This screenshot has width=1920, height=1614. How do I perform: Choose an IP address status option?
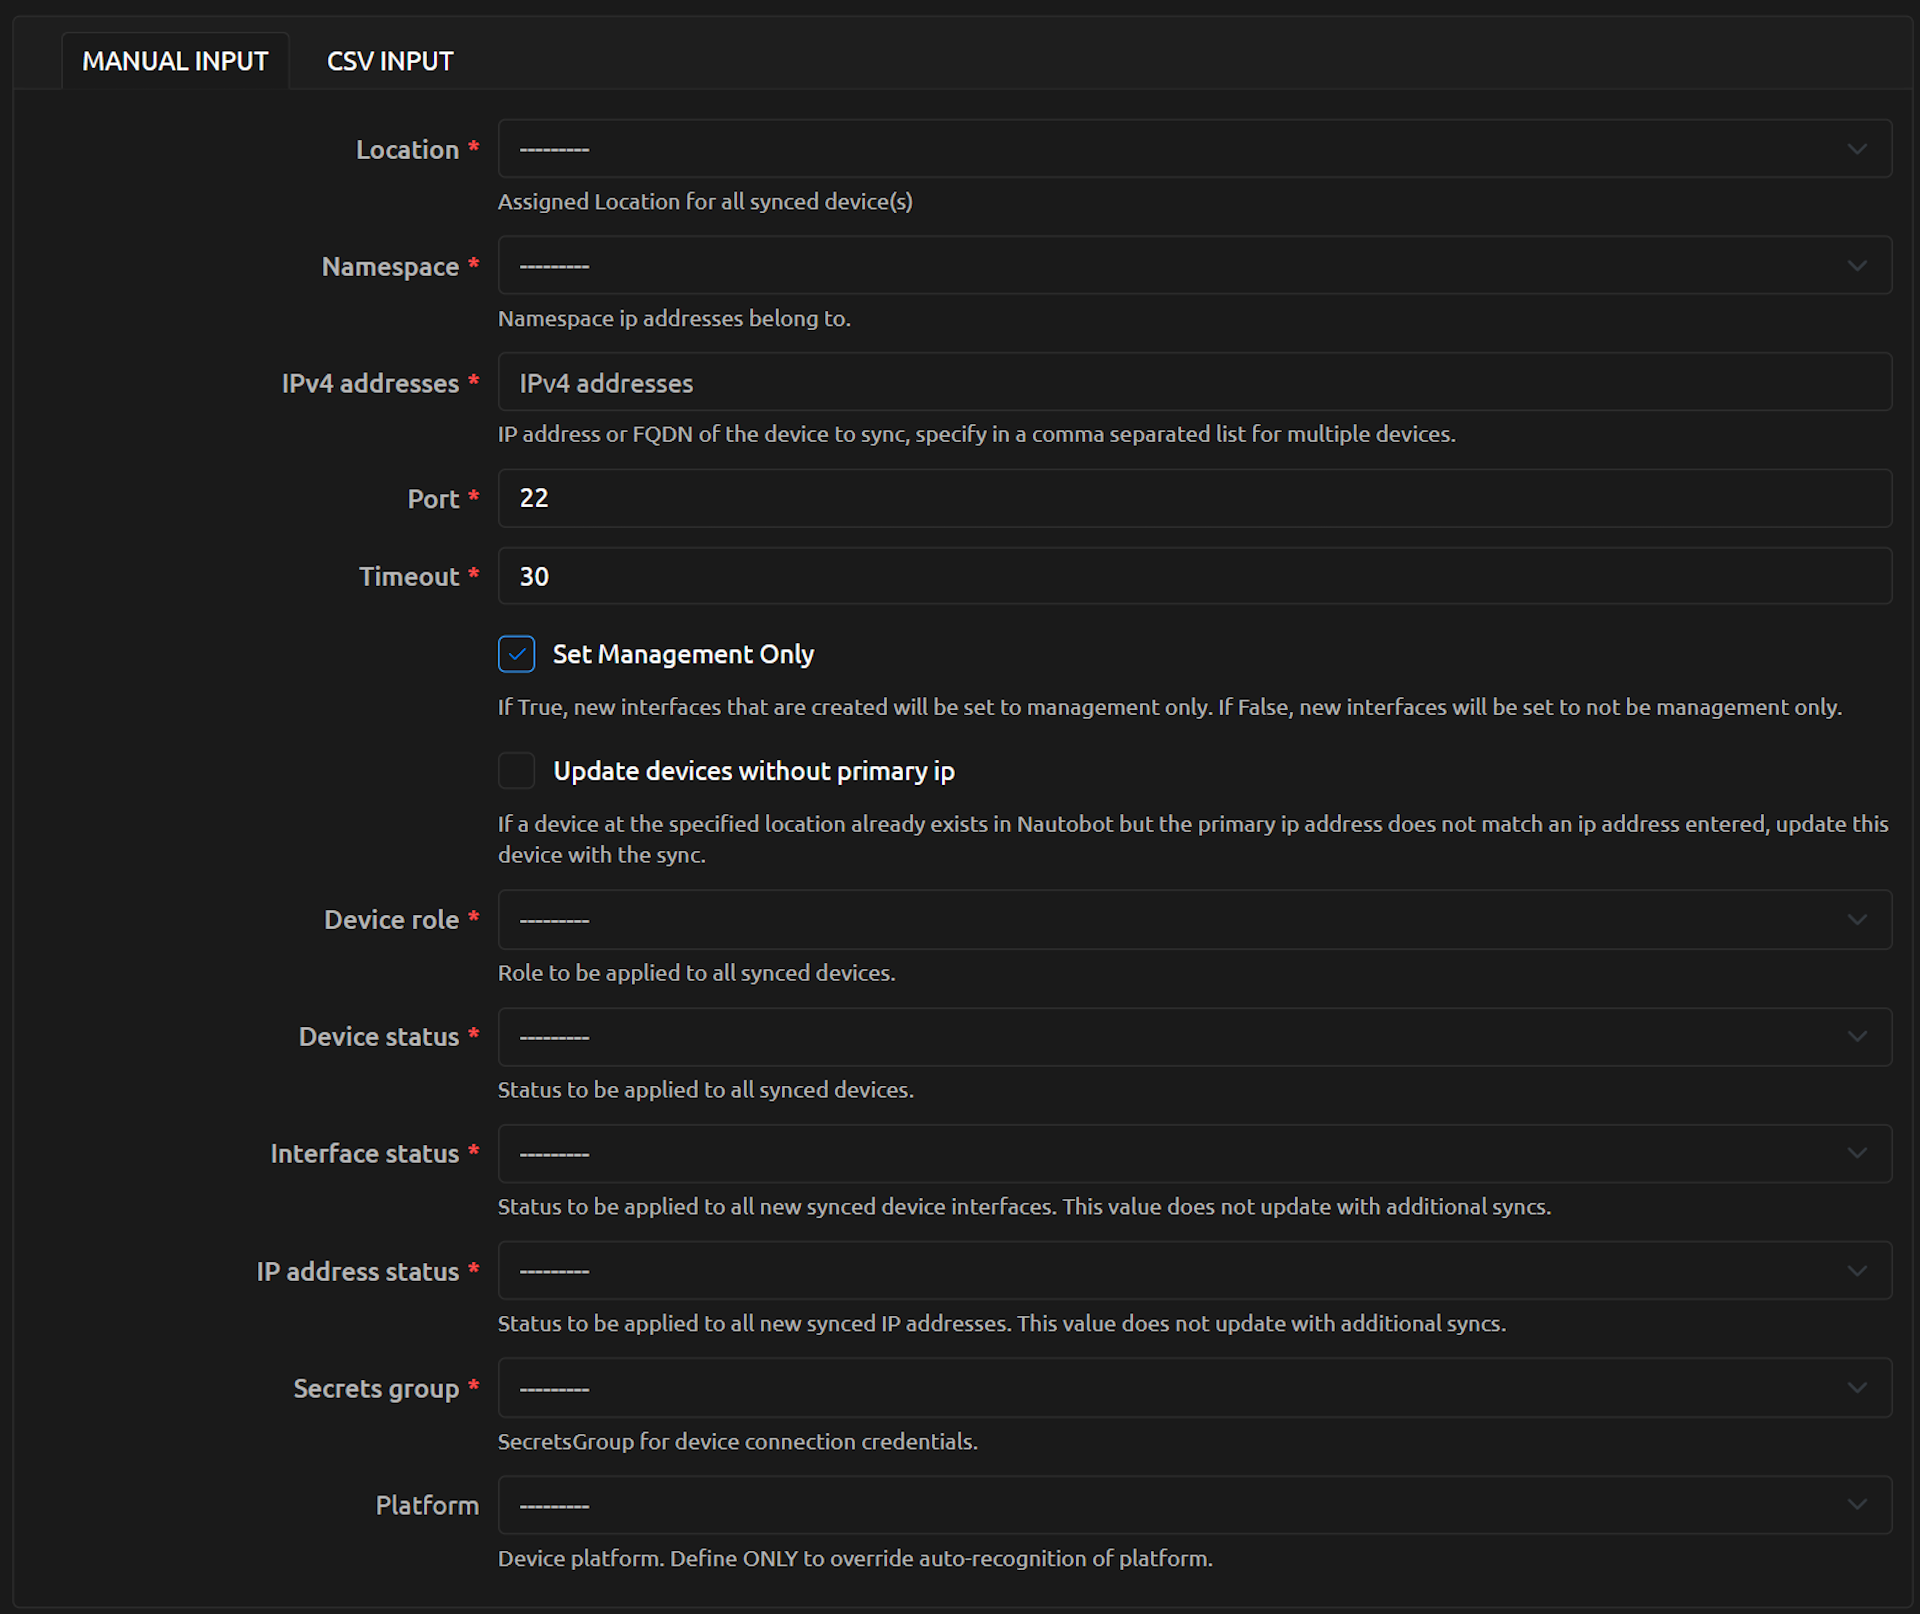[1193, 1271]
